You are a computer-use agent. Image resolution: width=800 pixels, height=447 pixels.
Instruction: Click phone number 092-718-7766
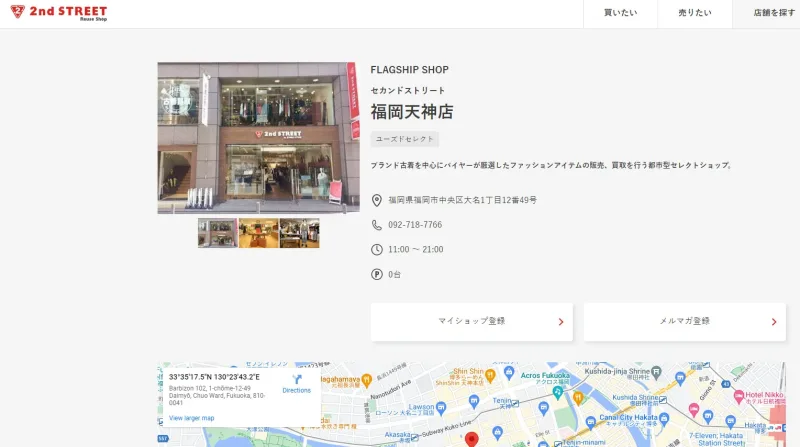point(415,225)
